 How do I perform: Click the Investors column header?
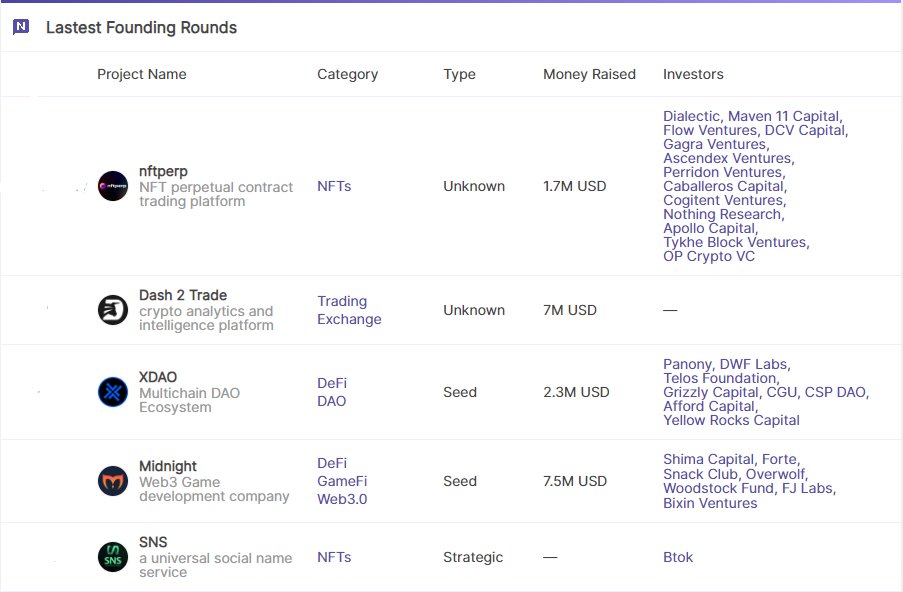pos(693,74)
